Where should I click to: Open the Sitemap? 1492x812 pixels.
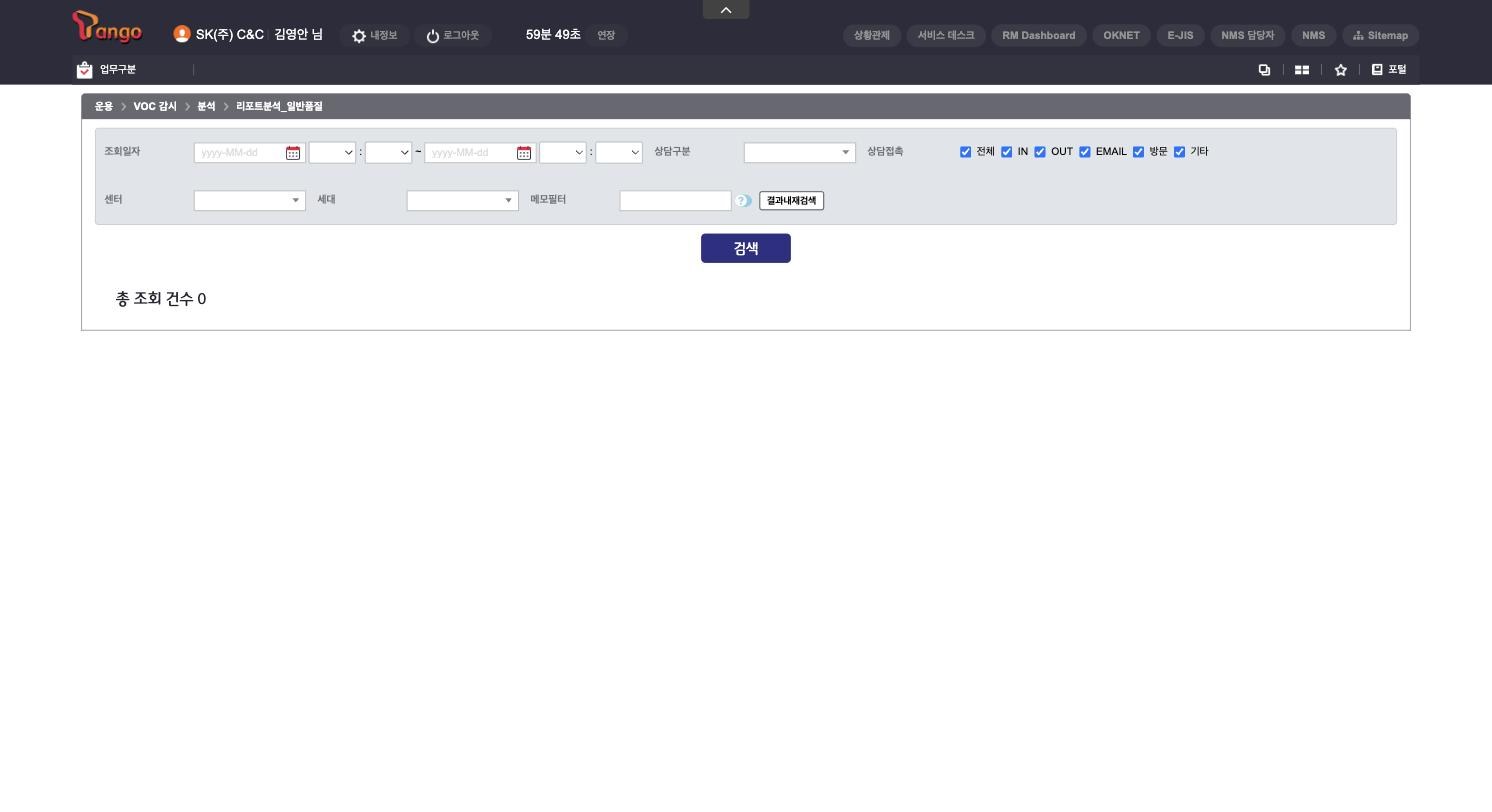click(x=1380, y=35)
